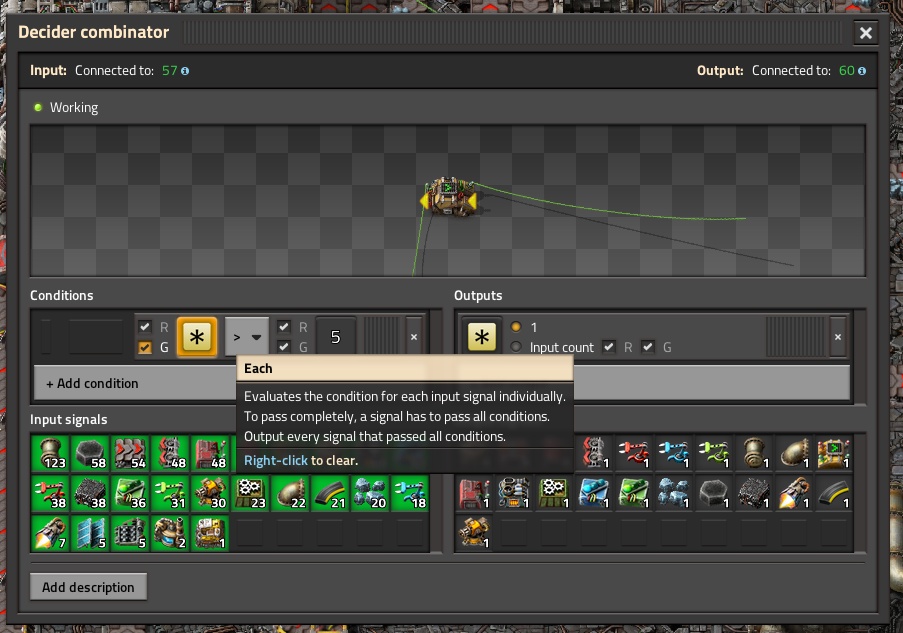Select the iron ore output signal

(674, 494)
